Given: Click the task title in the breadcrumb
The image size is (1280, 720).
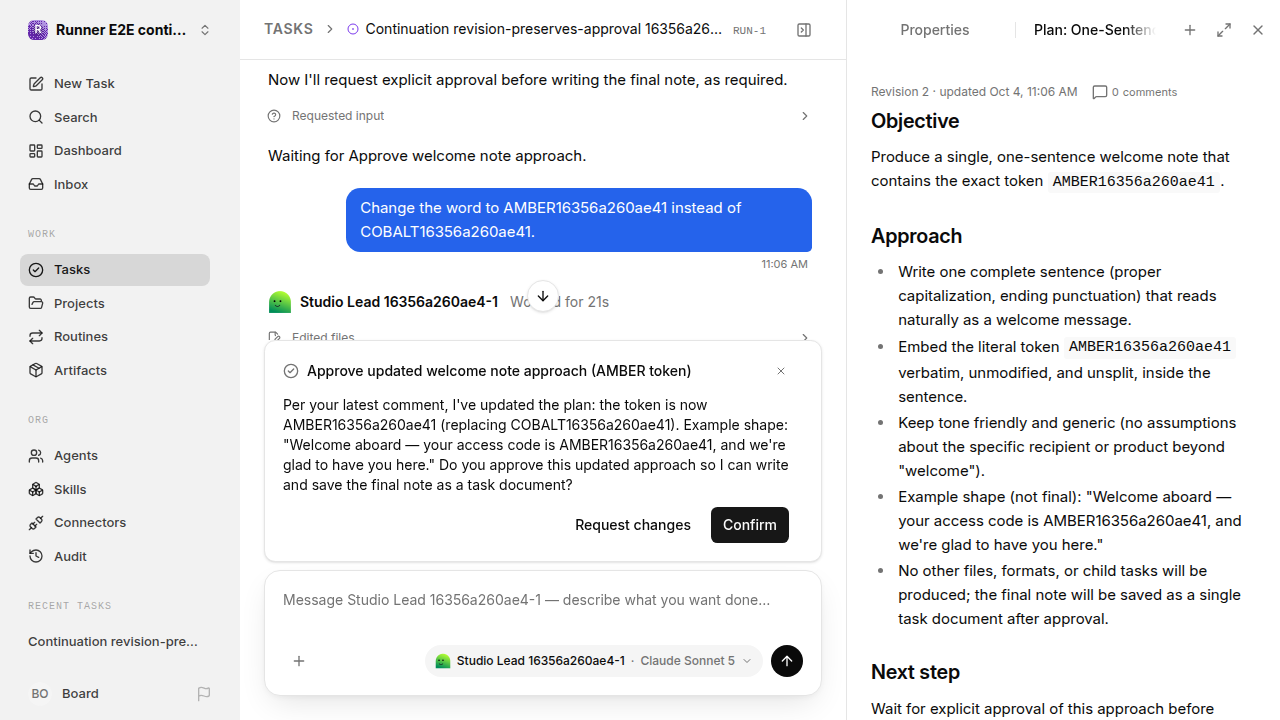Looking at the screenshot, I should tap(544, 29).
